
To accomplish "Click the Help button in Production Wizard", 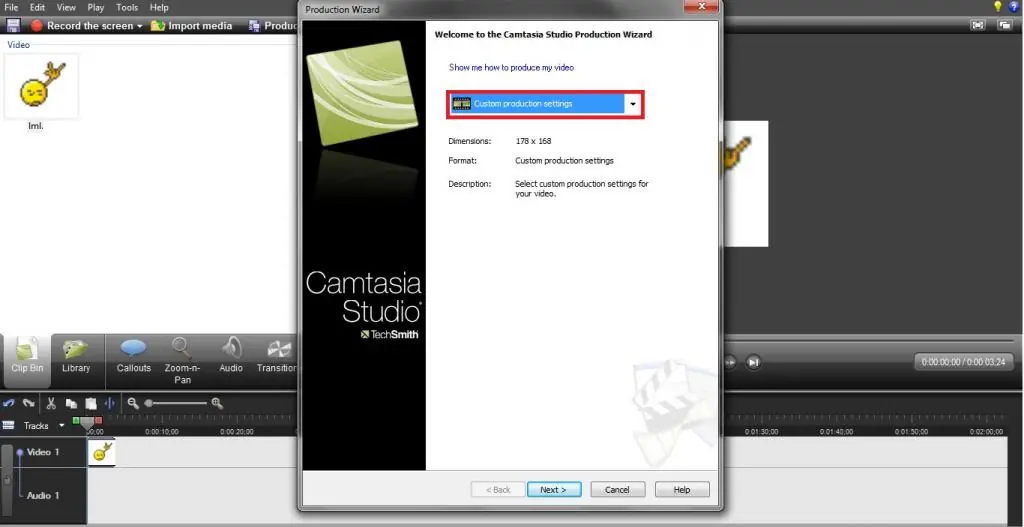I will point(682,489).
